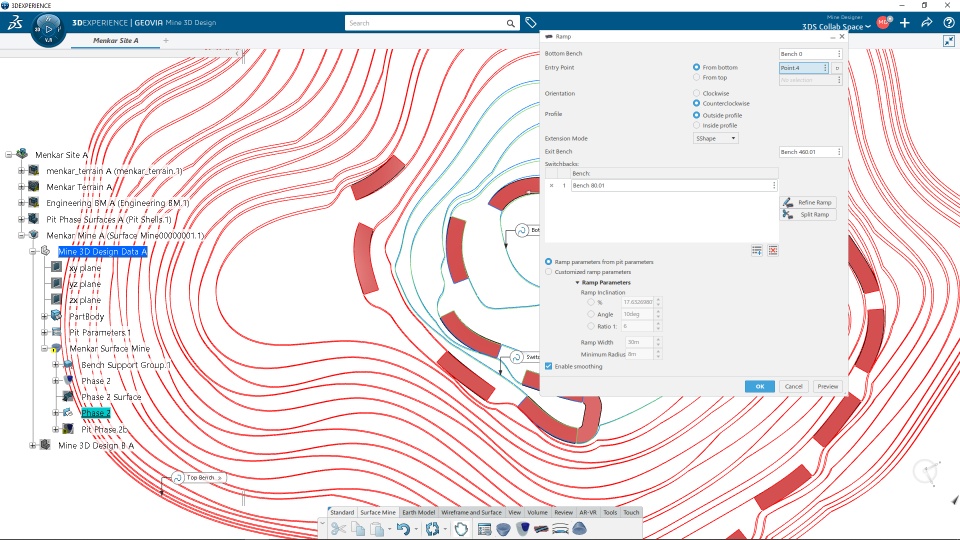
Task: Click the OK button
Action: (x=760, y=386)
